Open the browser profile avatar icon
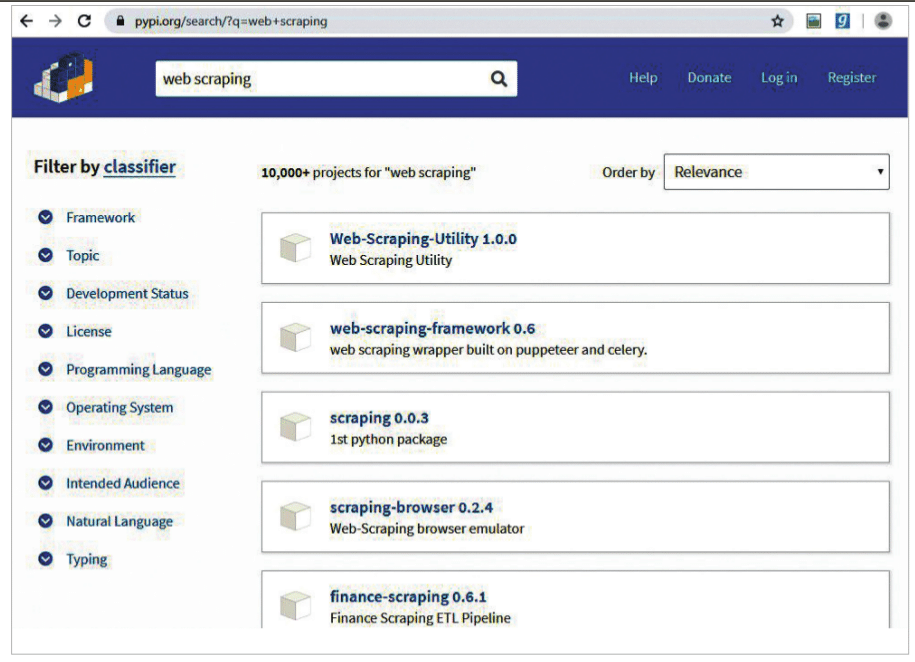Image resolution: width=915 pixels, height=662 pixels. (882, 20)
